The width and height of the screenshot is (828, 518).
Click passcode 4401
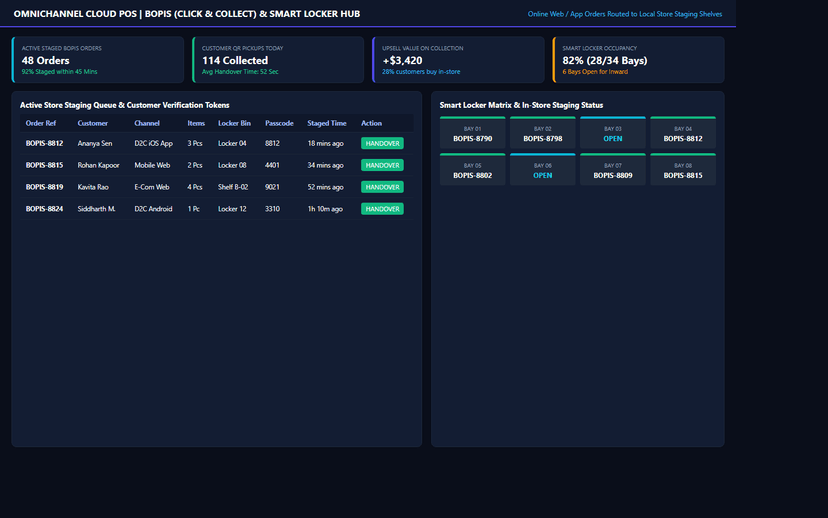pos(272,165)
